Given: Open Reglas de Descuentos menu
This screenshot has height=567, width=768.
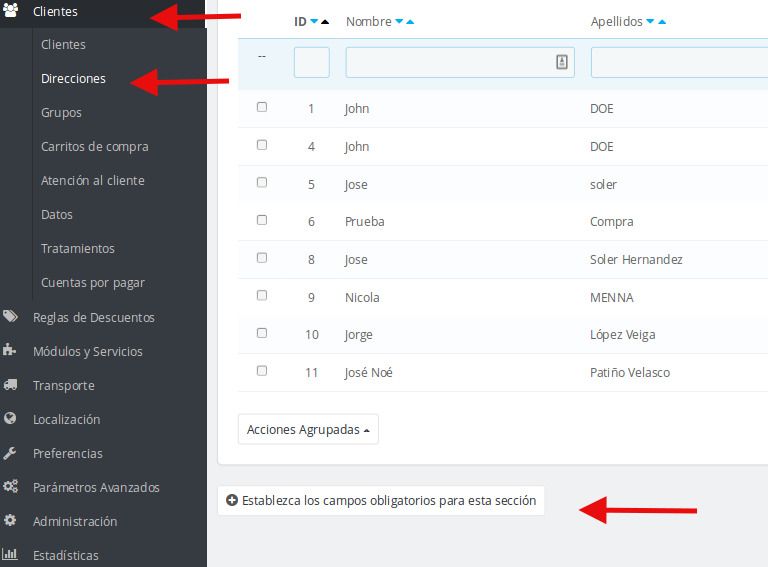Looking at the screenshot, I should pos(94,317).
